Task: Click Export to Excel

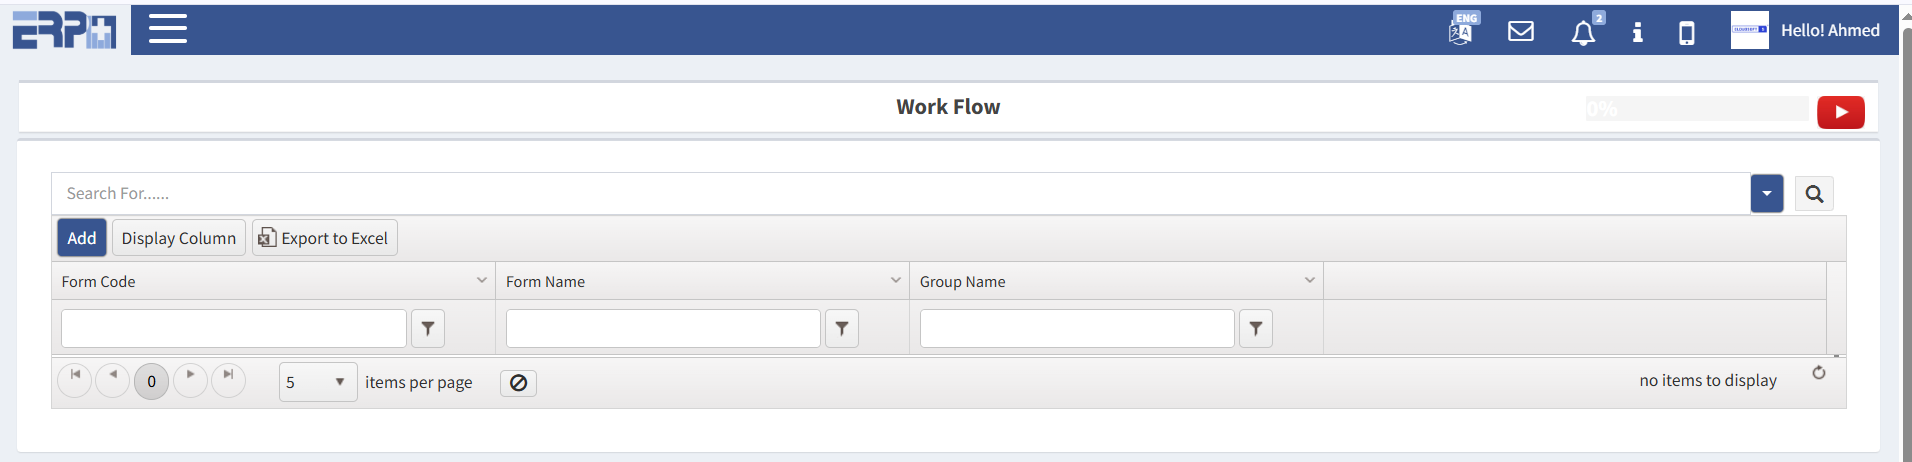Action: (x=324, y=238)
